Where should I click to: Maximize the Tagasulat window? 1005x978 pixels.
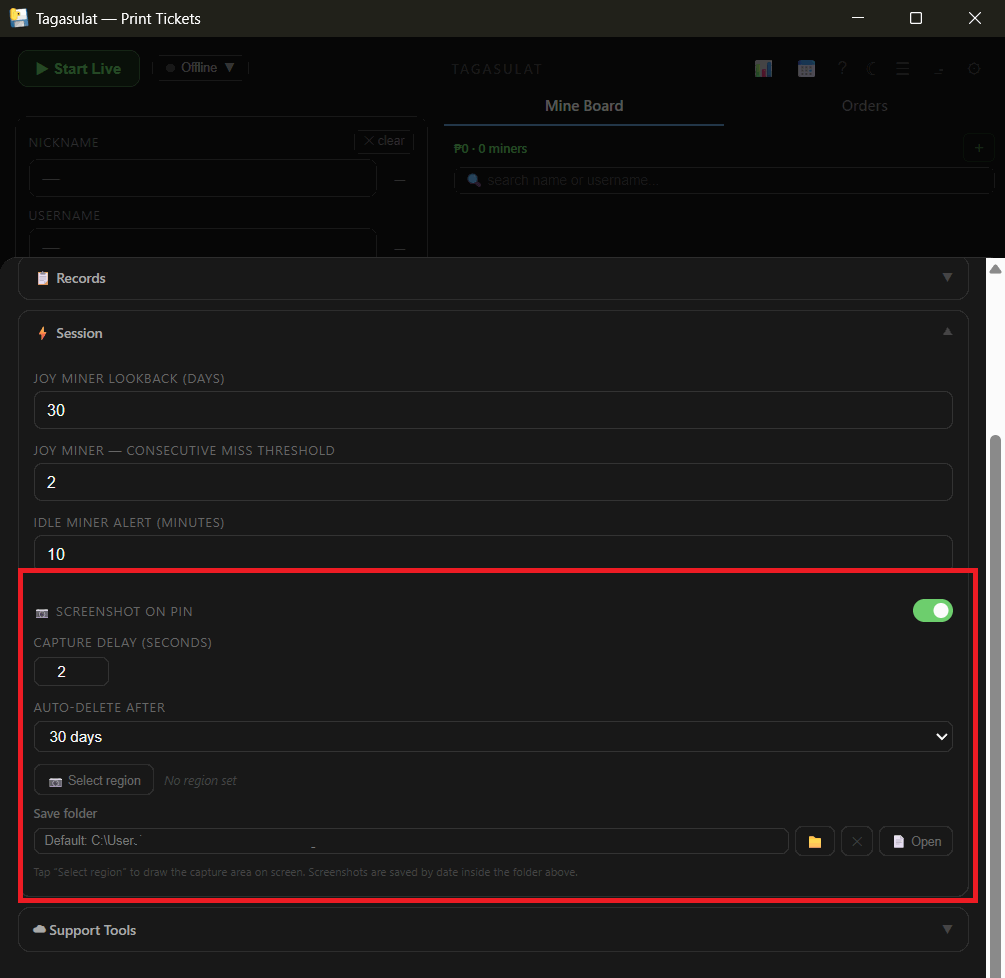(x=916, y=18)
